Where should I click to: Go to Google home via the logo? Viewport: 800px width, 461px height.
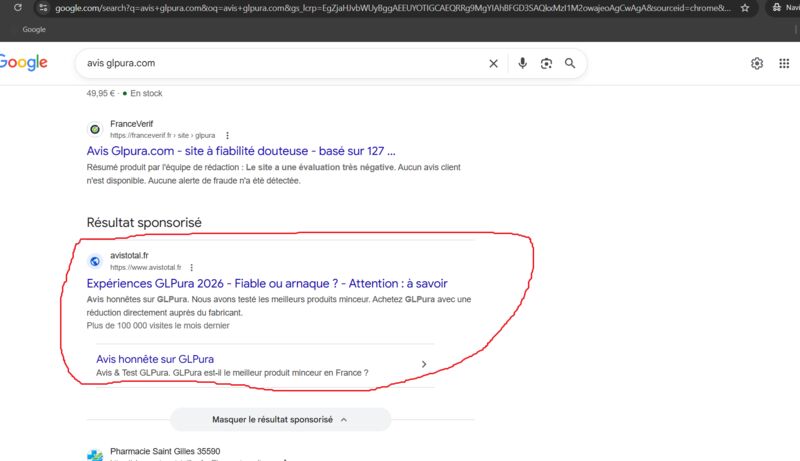pyautogui.click(x=23, y=63)
